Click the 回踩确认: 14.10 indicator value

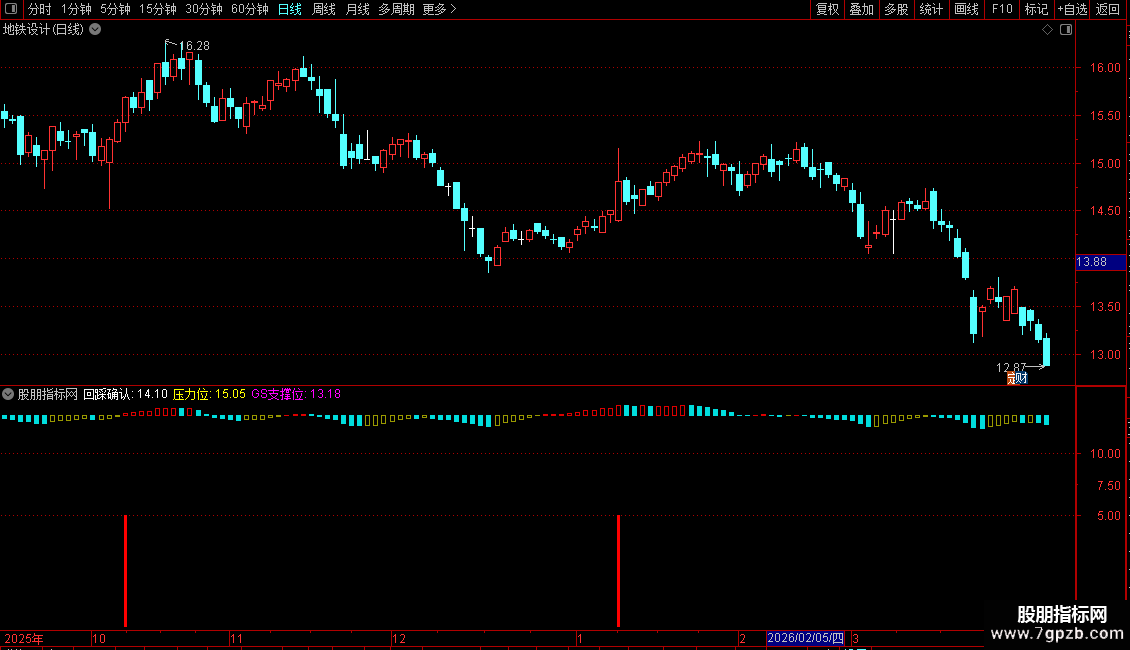click(x=125, y=394)
